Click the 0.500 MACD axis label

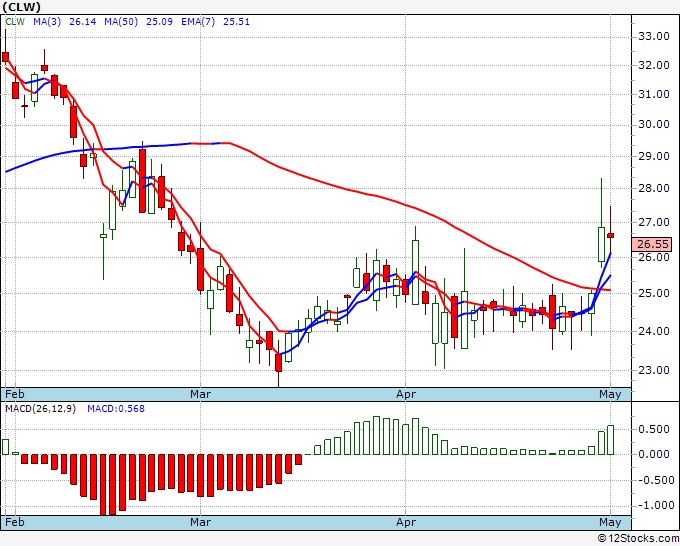pos(654,429)
